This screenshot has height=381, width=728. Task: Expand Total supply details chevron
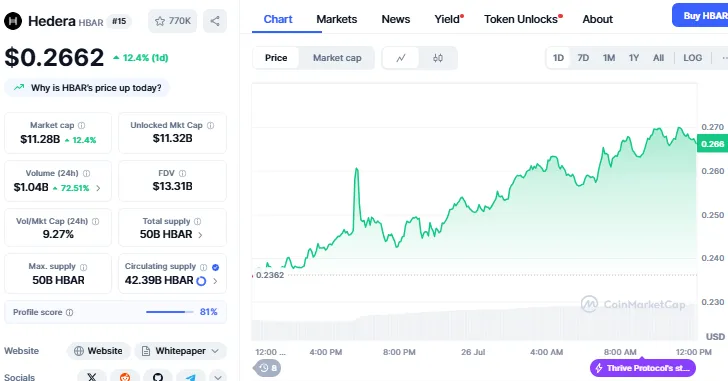click(200, 235)
